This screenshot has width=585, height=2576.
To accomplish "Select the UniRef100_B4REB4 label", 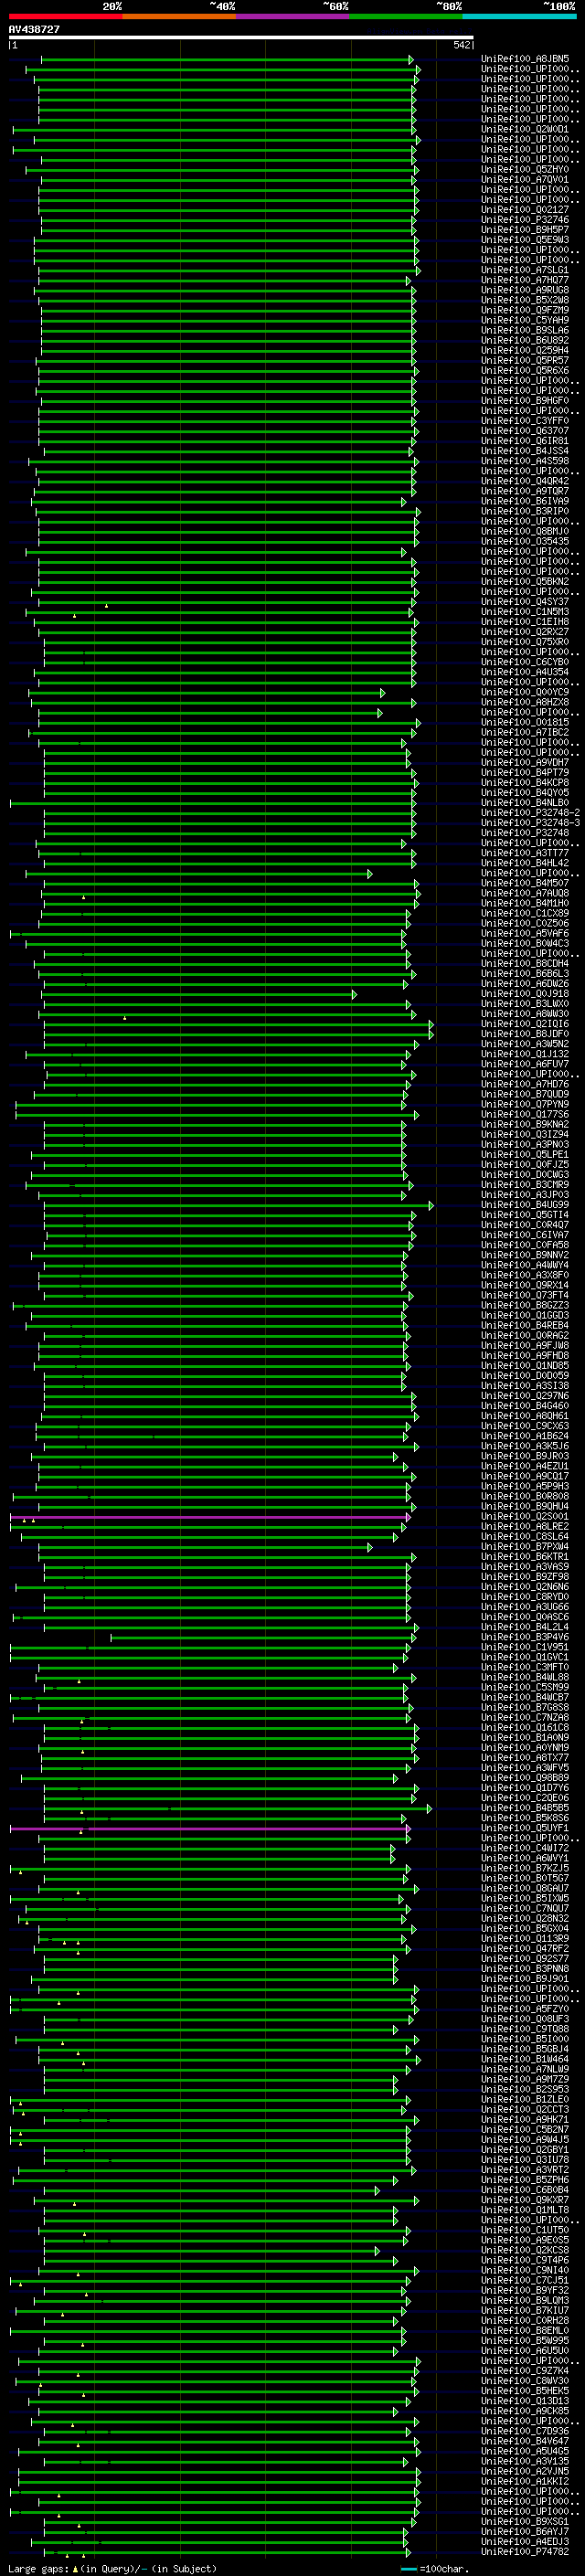I will coord(525,1325).
